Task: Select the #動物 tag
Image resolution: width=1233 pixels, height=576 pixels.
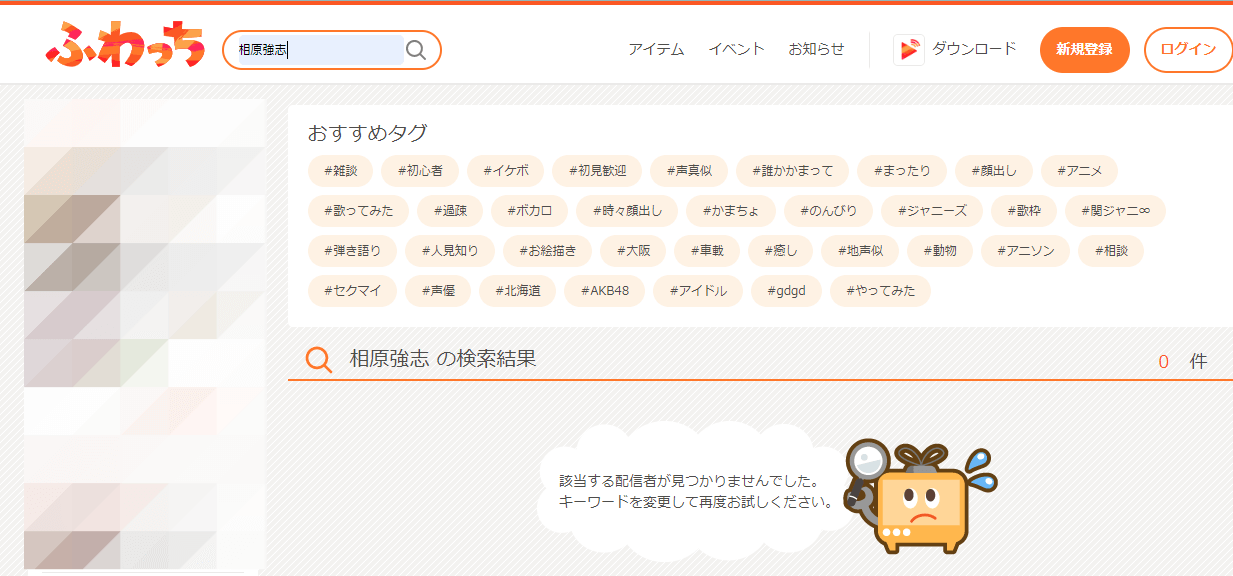Action: click(x=939, y=251)
